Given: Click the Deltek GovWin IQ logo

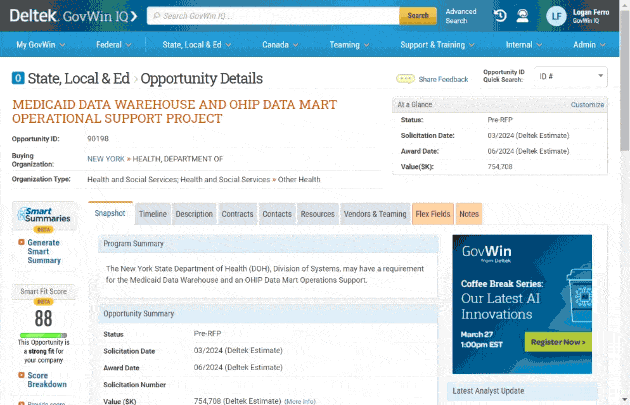Looking at the screenshot, I should point(74,16).
